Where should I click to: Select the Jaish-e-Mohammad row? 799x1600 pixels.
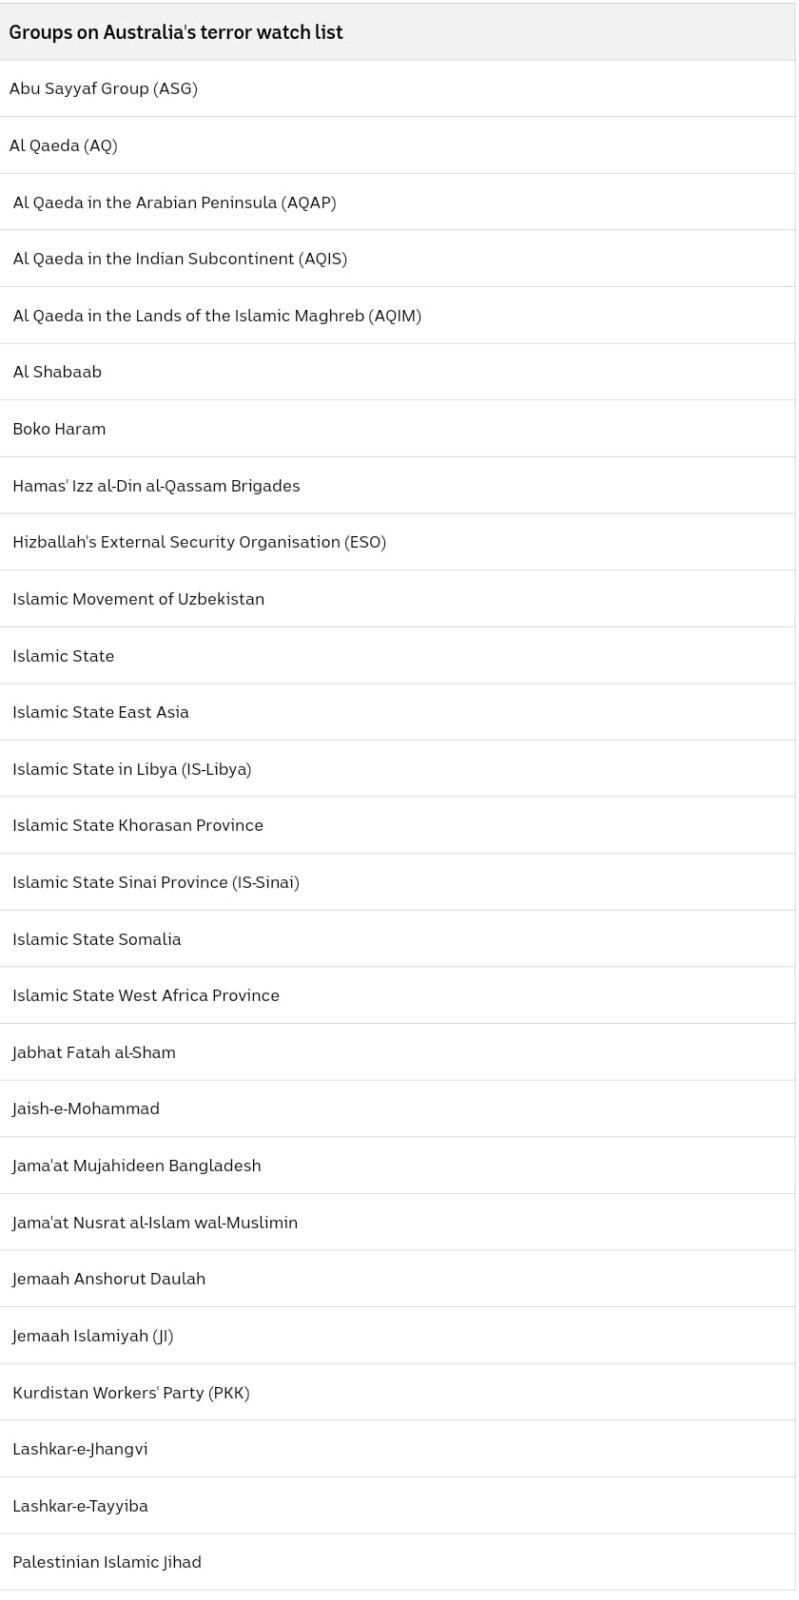[399, 1109]
